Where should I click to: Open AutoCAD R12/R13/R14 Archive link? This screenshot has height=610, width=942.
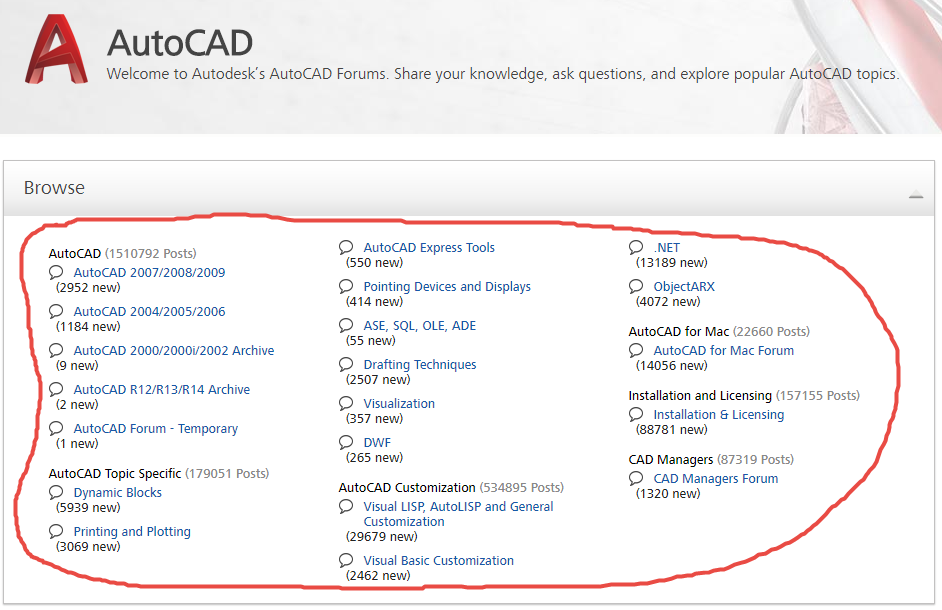[x=162, y=389]
